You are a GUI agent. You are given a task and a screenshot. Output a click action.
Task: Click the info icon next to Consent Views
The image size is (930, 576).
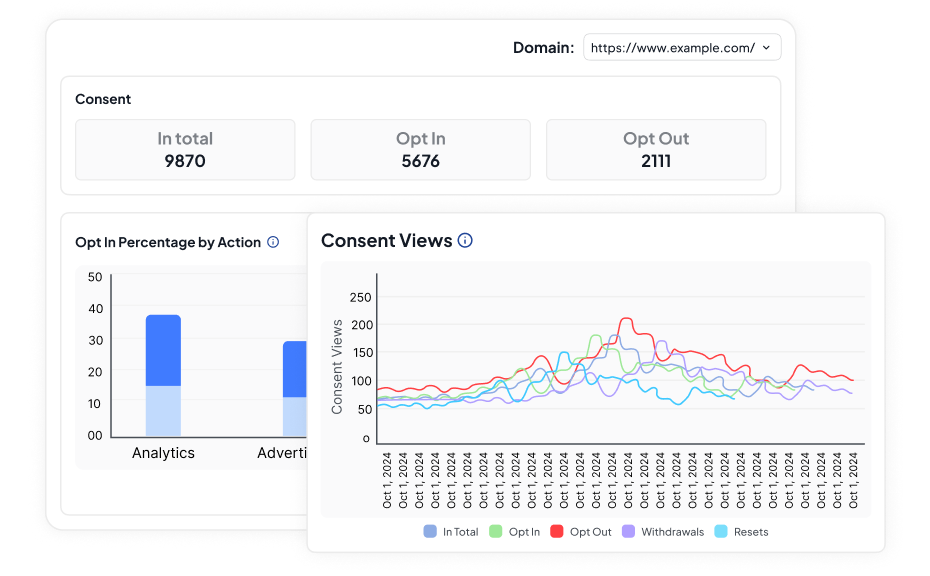click(466, 240)
